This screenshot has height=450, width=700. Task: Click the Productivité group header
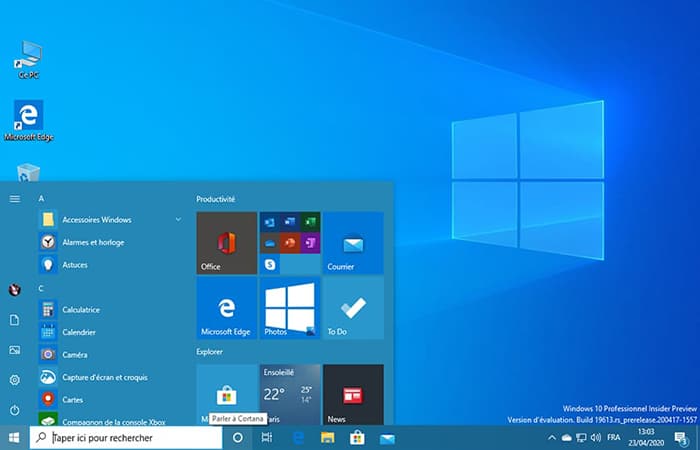click(216, 199)
